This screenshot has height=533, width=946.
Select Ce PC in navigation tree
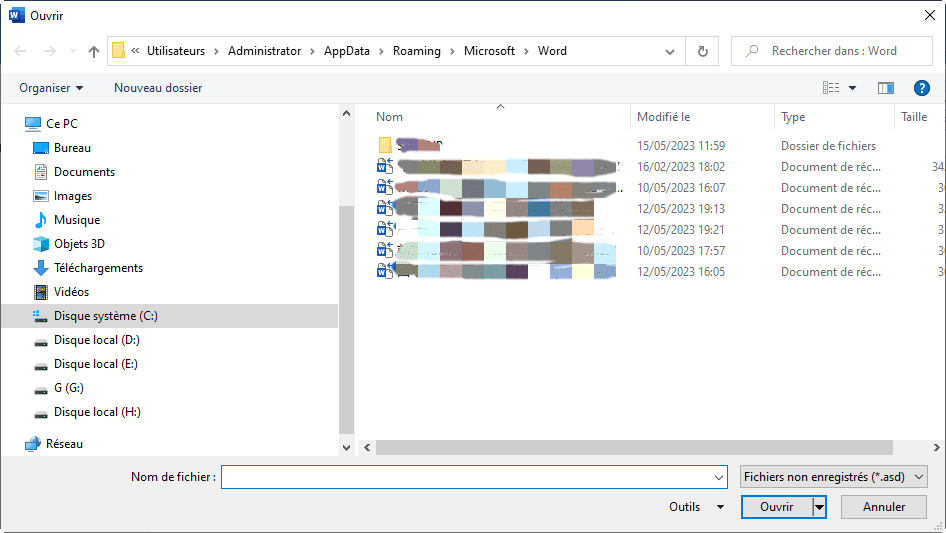pos(62,124)
